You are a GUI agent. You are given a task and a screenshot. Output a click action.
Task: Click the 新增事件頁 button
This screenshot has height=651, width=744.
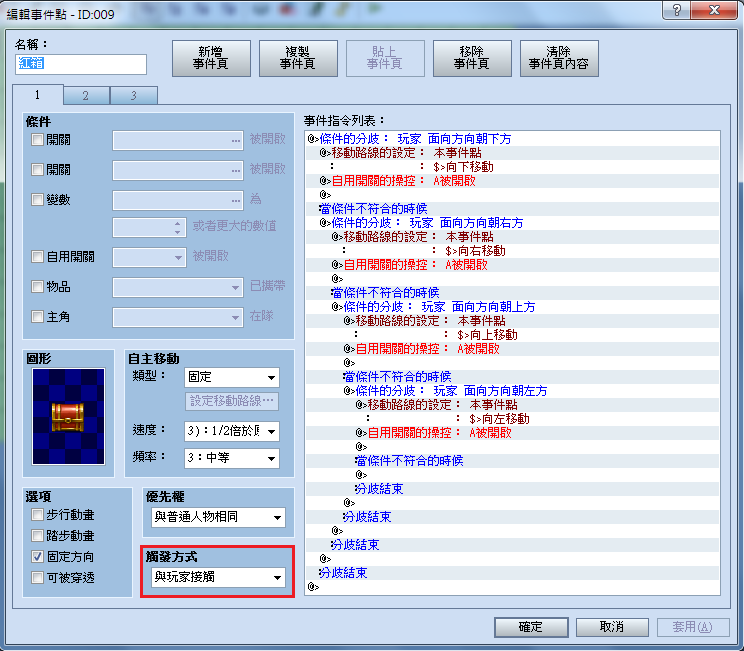pyautogui.click(x=211, y=58)
